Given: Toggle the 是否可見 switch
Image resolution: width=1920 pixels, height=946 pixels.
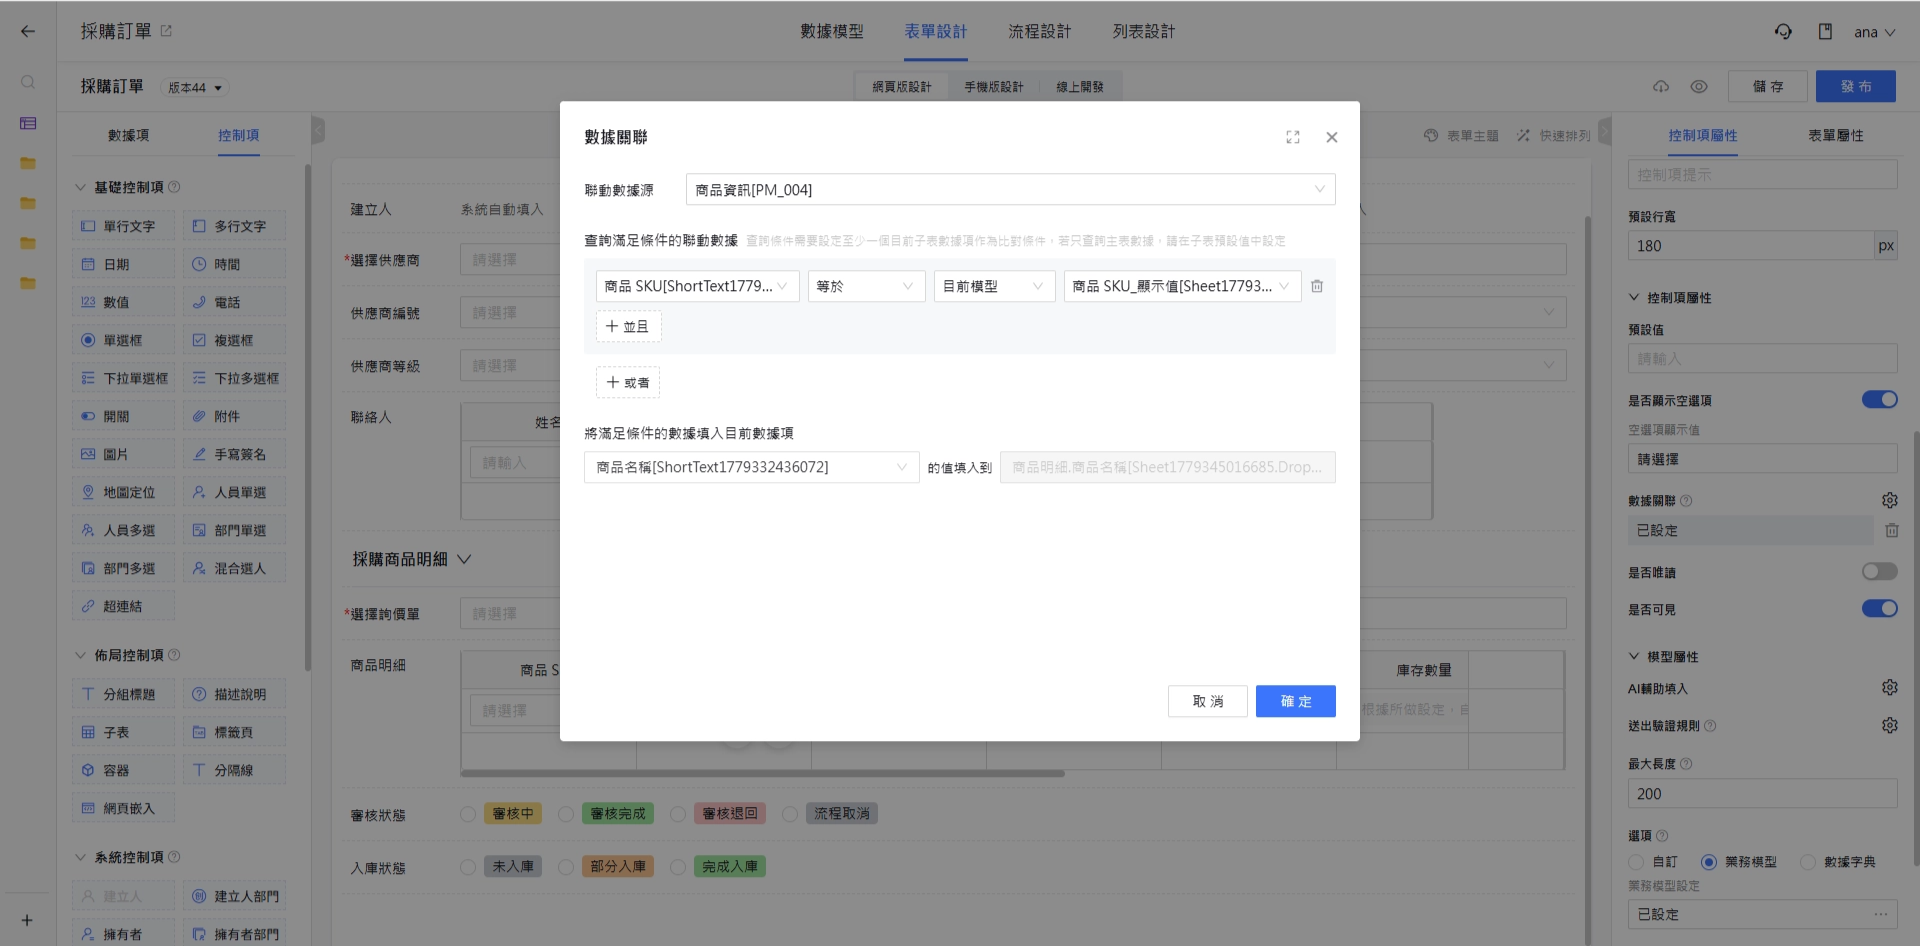Looking at the screenshot, I should [1879, 609].
